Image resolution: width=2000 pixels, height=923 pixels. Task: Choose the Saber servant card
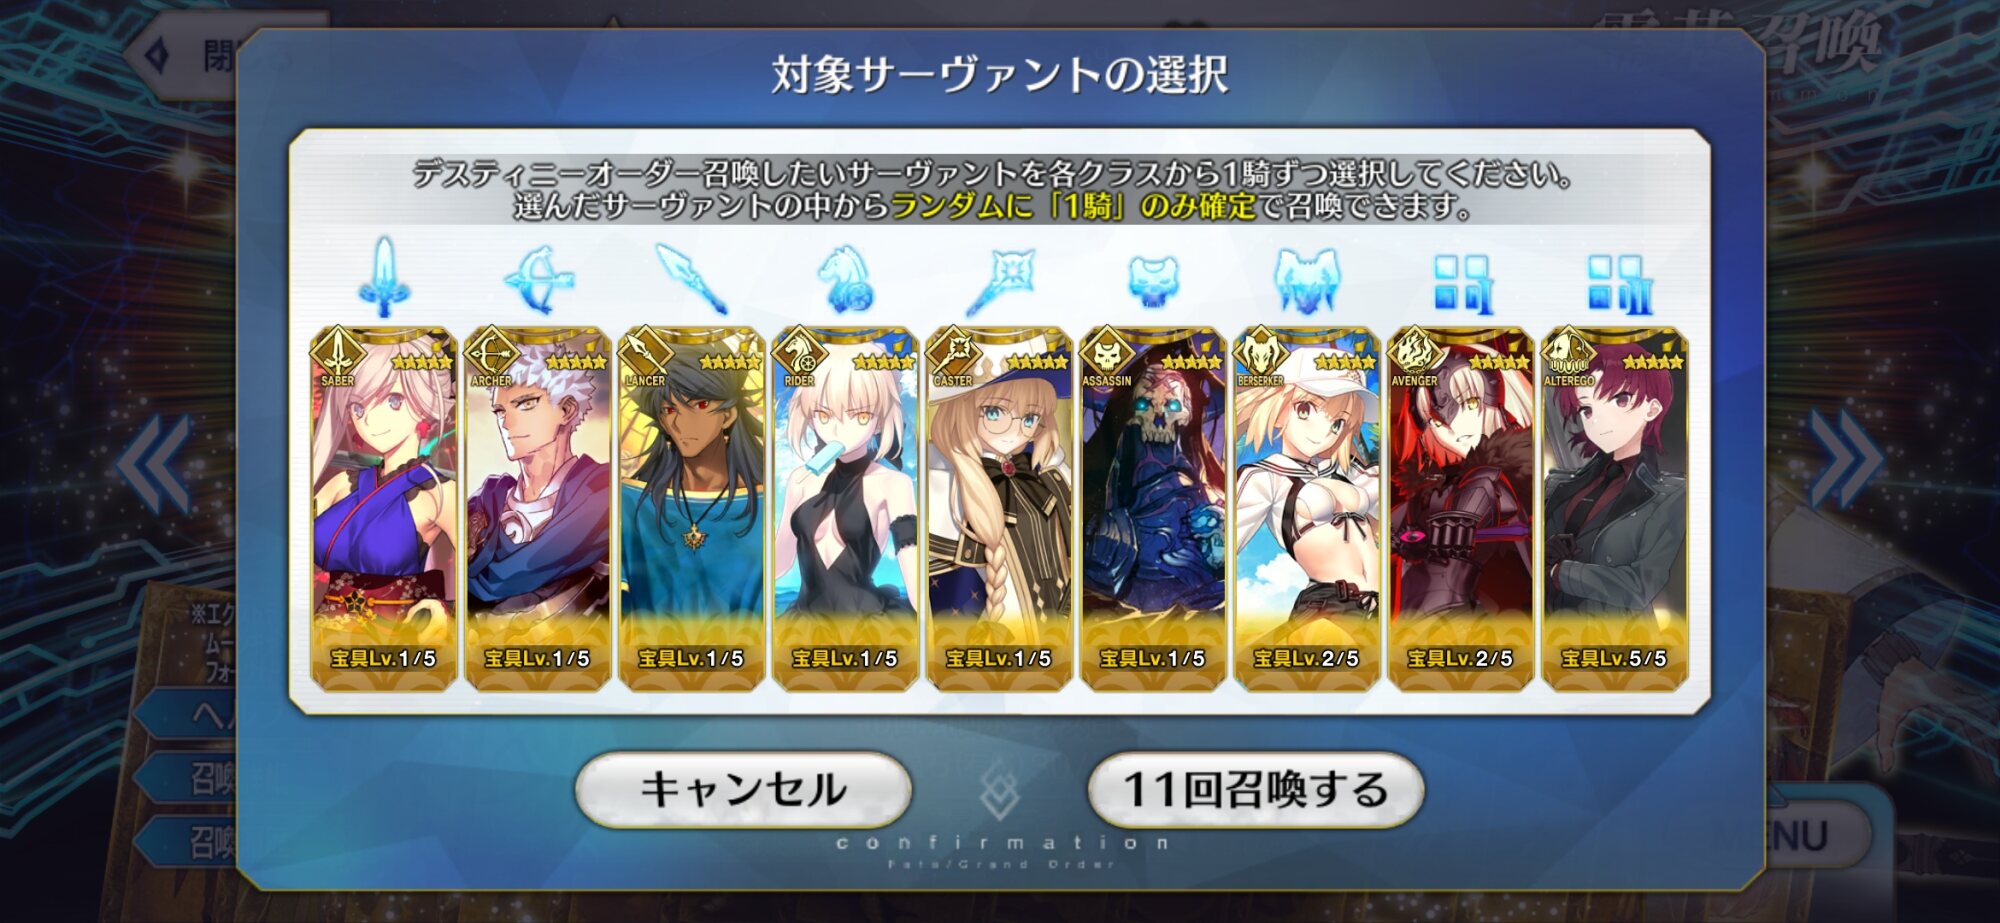(x=384, y=508)
